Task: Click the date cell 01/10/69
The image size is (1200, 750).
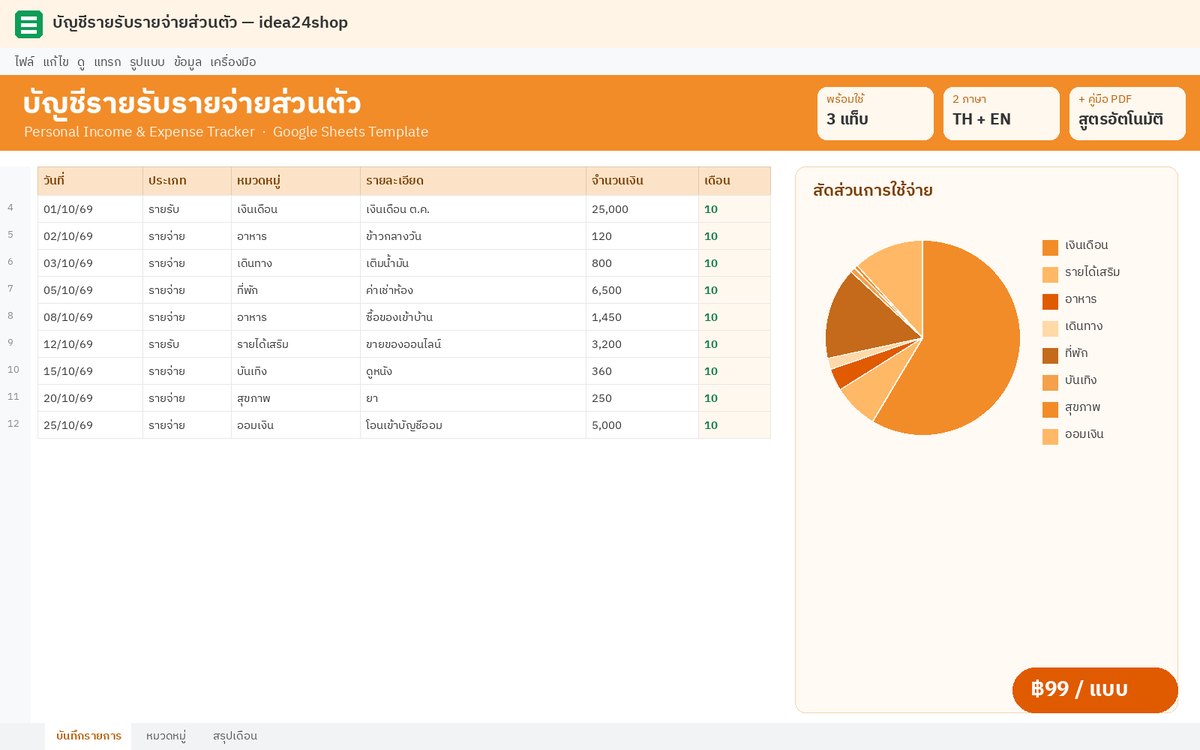Action: coord(90,209)
